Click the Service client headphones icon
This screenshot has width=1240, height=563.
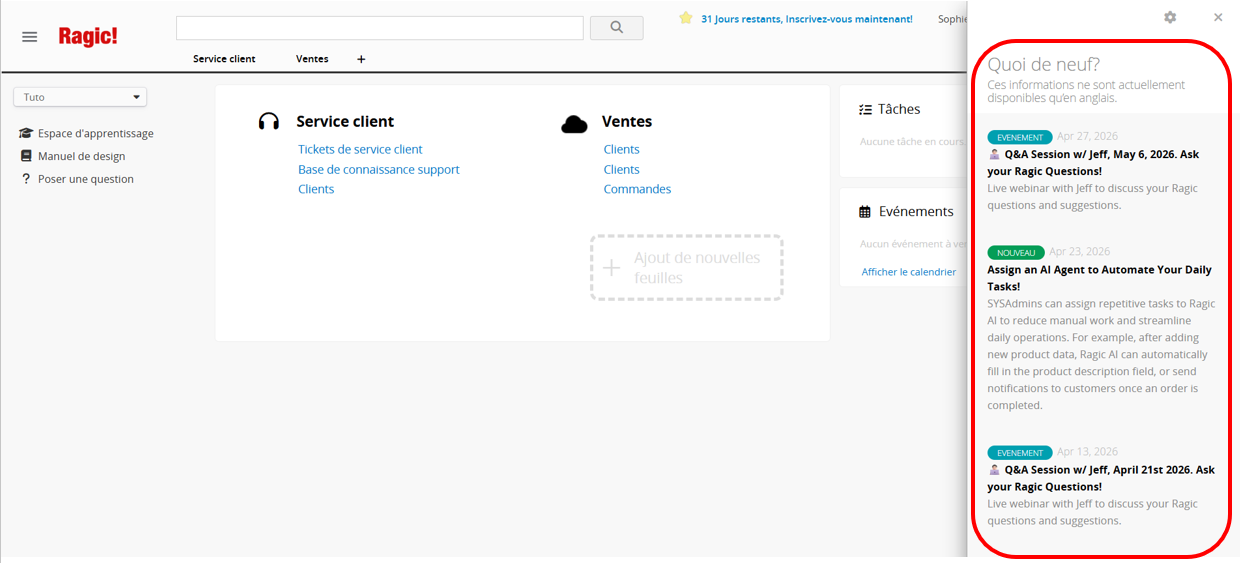(268, 122)
